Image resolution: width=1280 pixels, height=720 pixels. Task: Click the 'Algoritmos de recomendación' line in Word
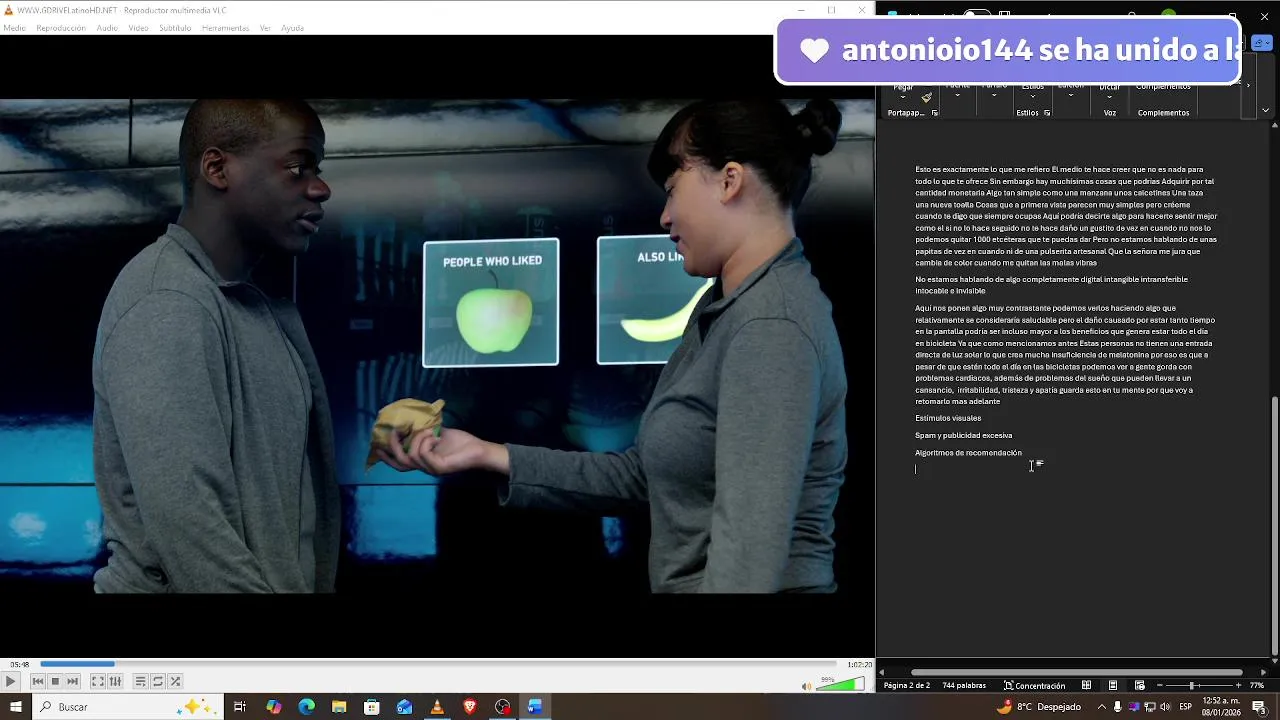968,453
